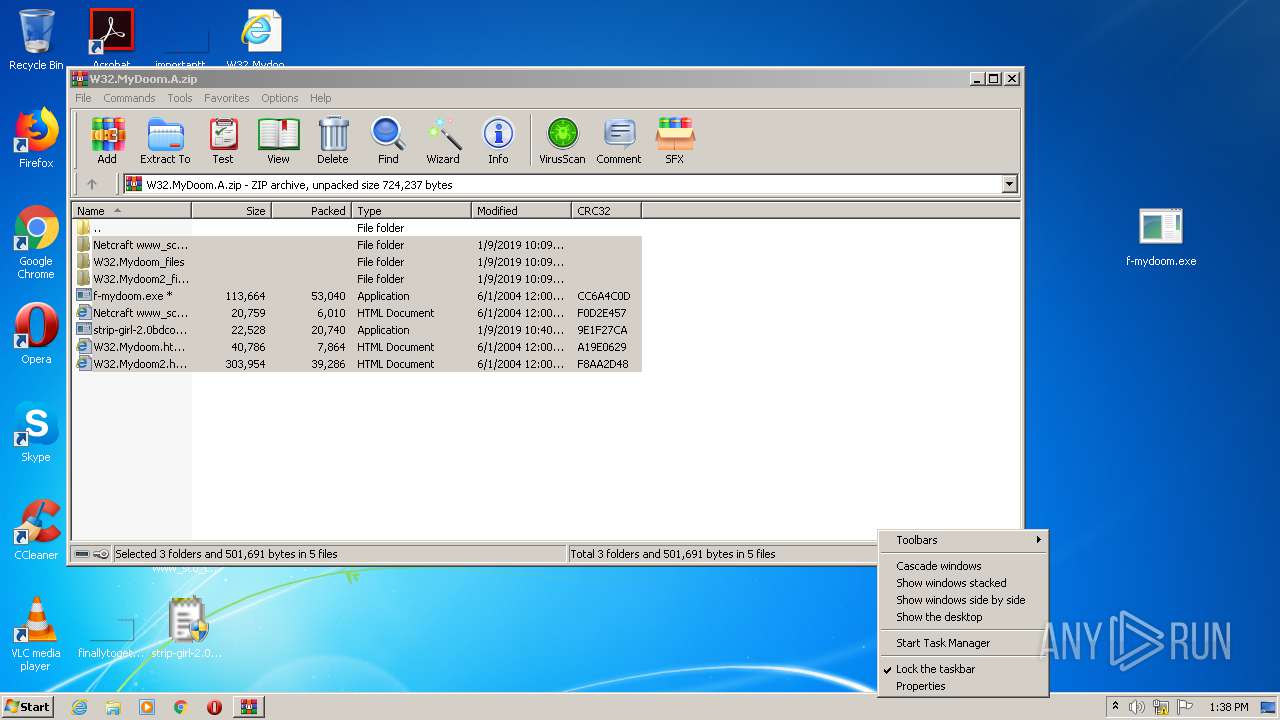Sort file list by Type column
The image size is (1280, 720).
(x=411, y=211)
